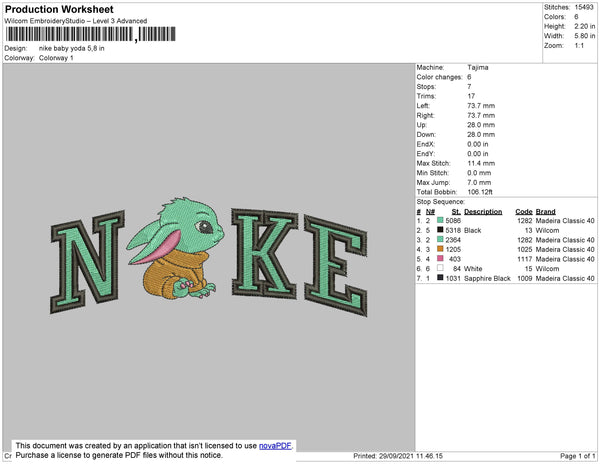Click the stitch count '1205' in row 4

click(453, 249)
